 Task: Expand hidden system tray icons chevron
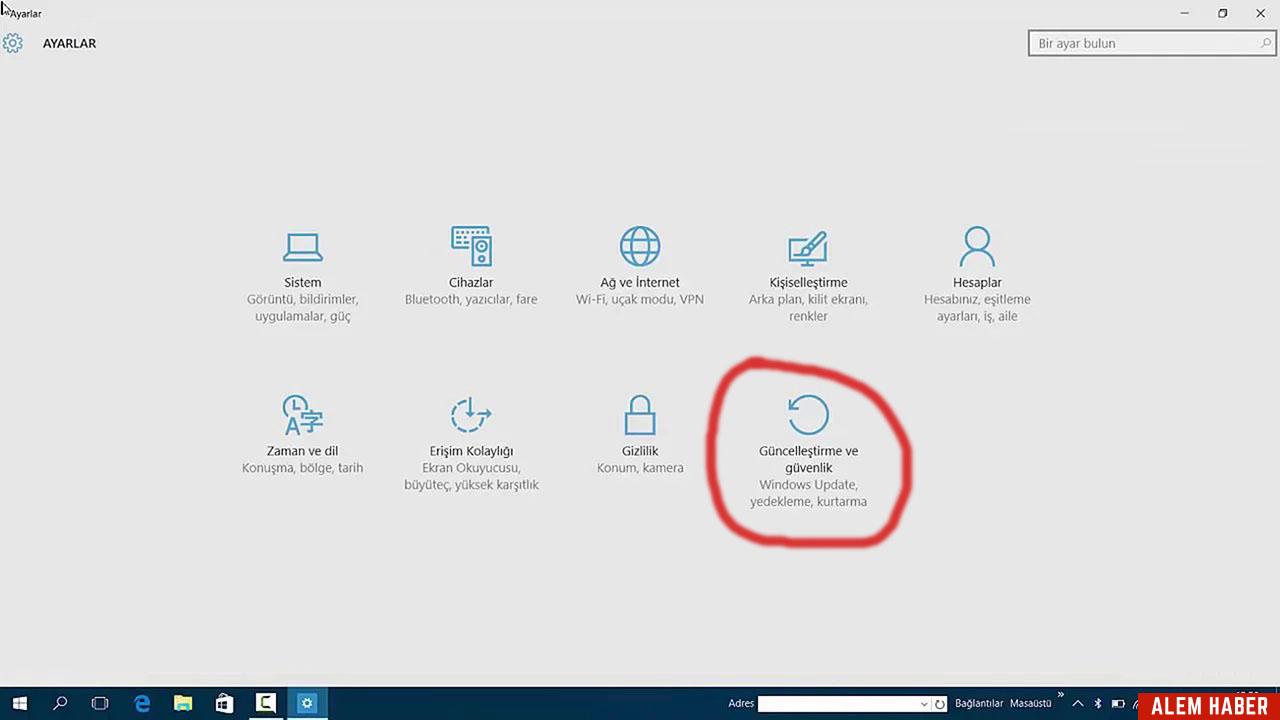pos(1078,703)
